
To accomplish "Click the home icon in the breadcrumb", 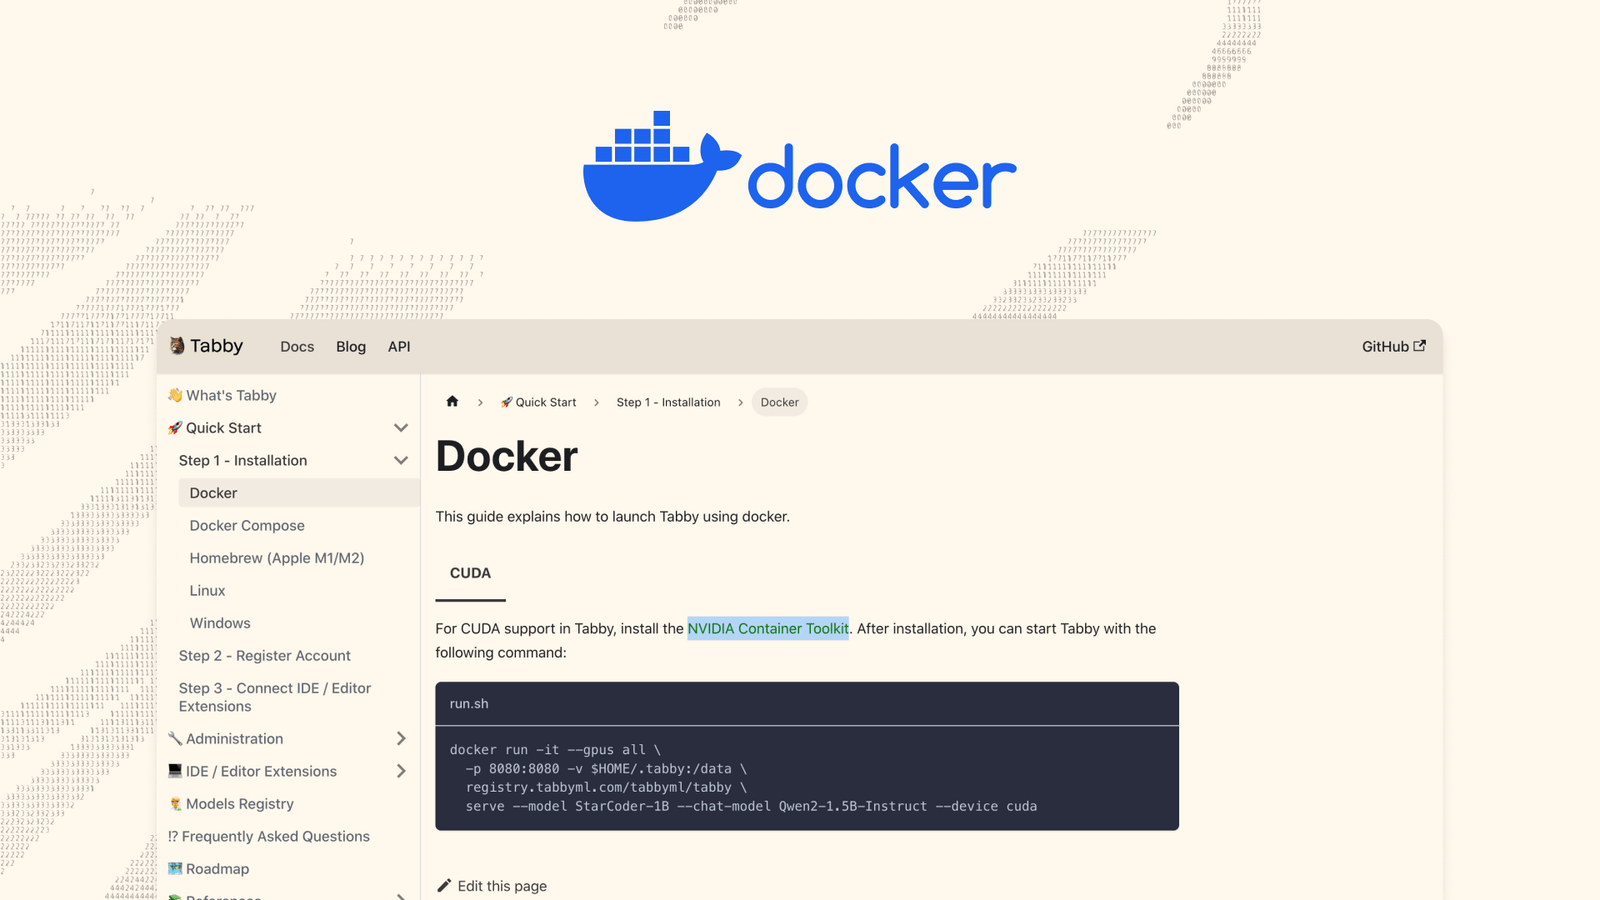I will click(452, 401).
